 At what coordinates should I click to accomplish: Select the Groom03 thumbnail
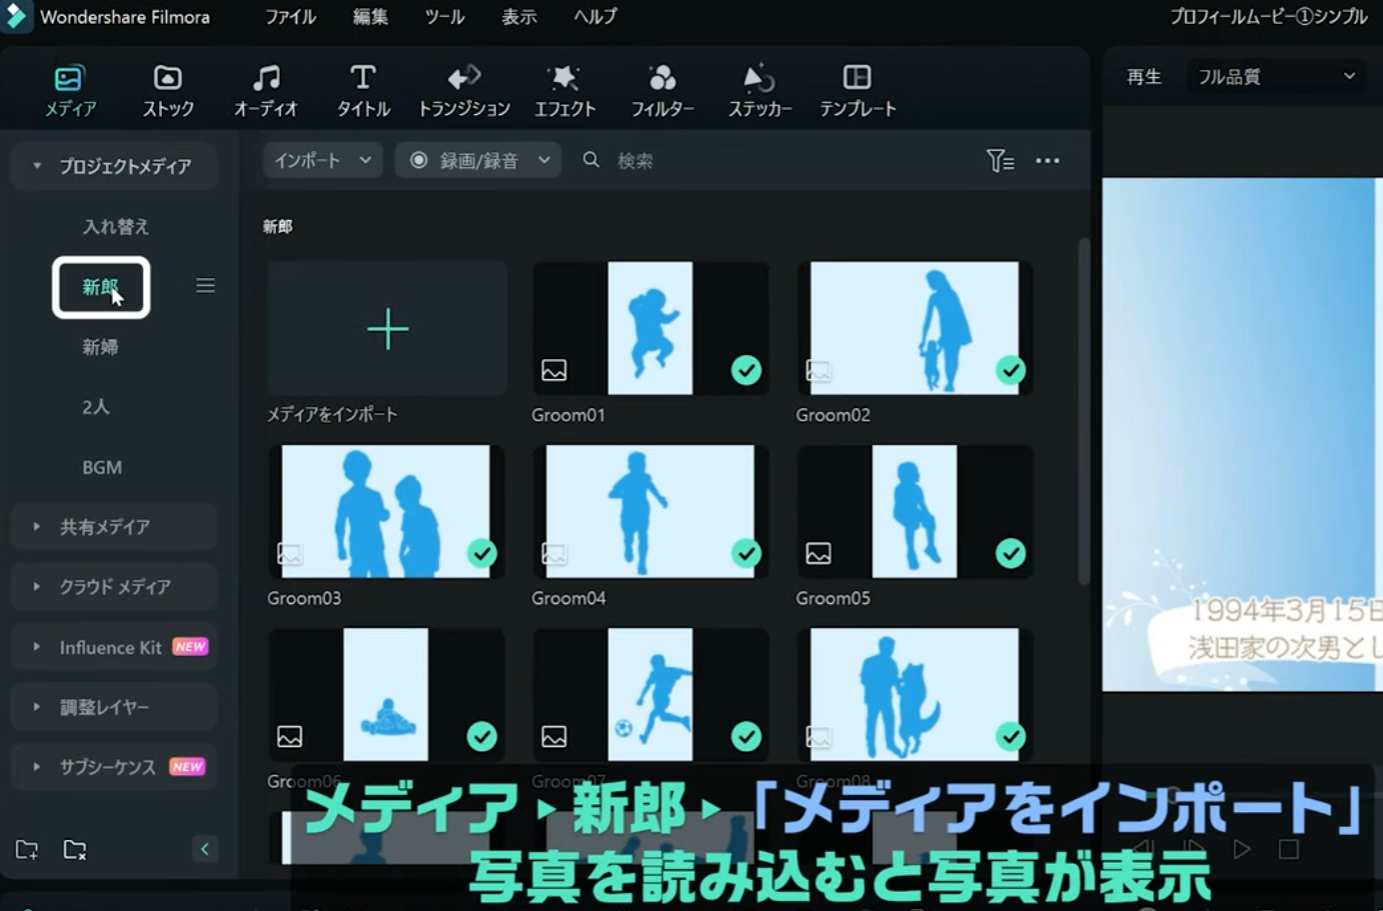(x=386, y=511)
